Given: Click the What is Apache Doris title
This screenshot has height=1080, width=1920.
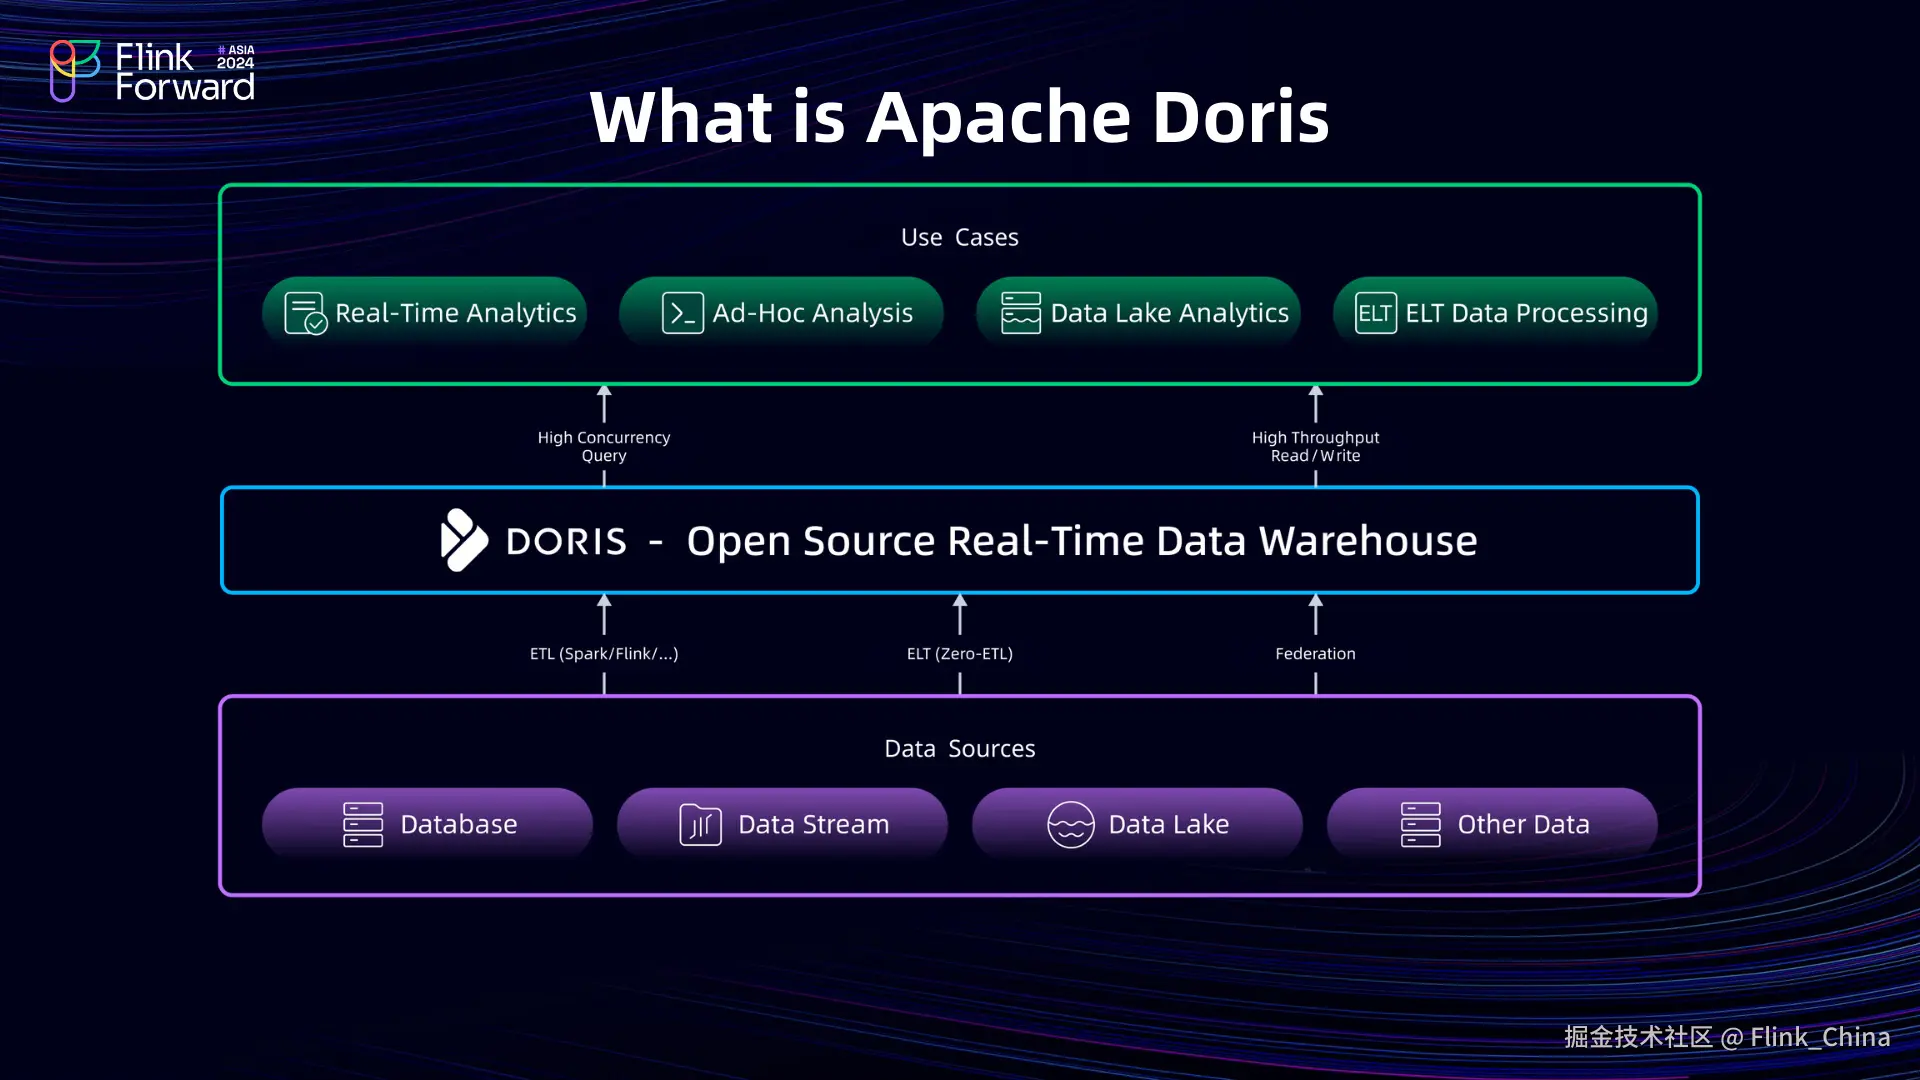Looking at the screenshot, I should 959,117.
